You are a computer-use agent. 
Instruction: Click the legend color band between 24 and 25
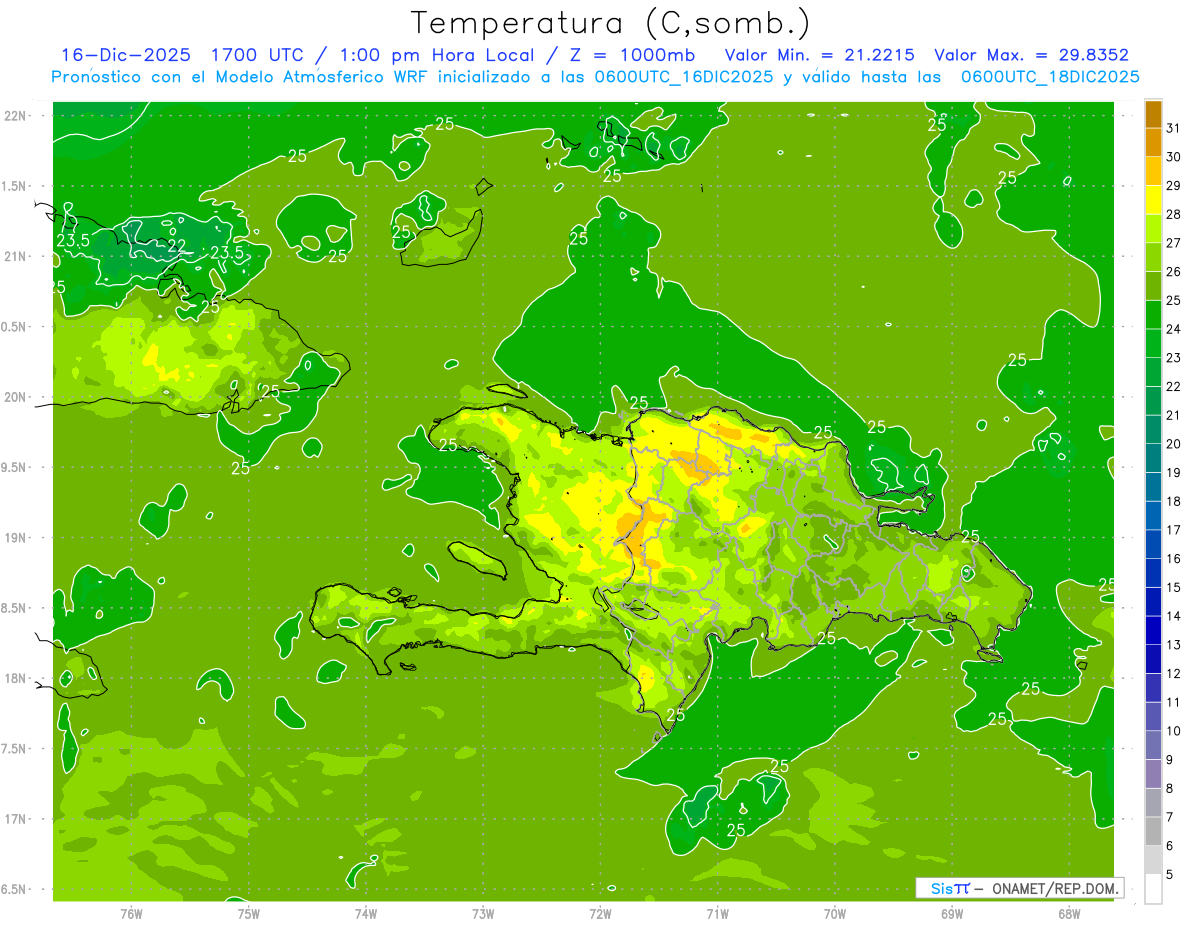tap(1153, 315)
